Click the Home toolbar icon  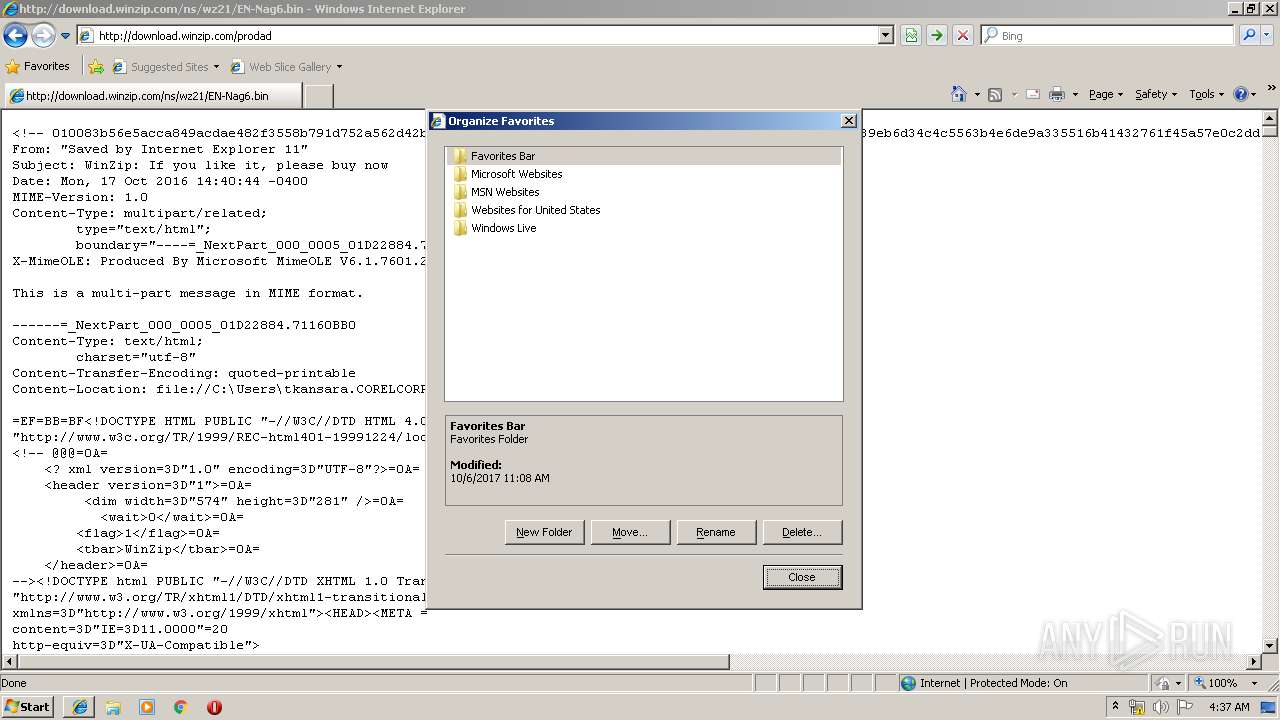coord(959,94)
